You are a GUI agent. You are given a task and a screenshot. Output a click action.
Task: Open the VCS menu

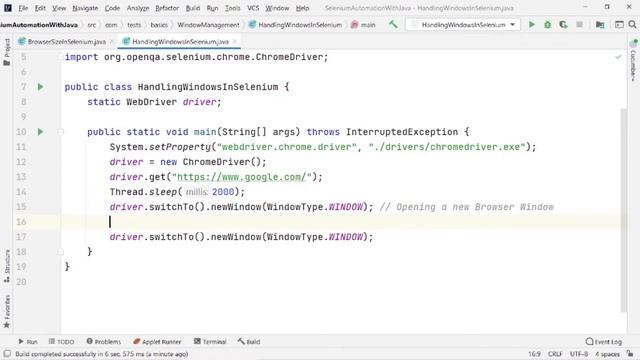coord(253,8)
